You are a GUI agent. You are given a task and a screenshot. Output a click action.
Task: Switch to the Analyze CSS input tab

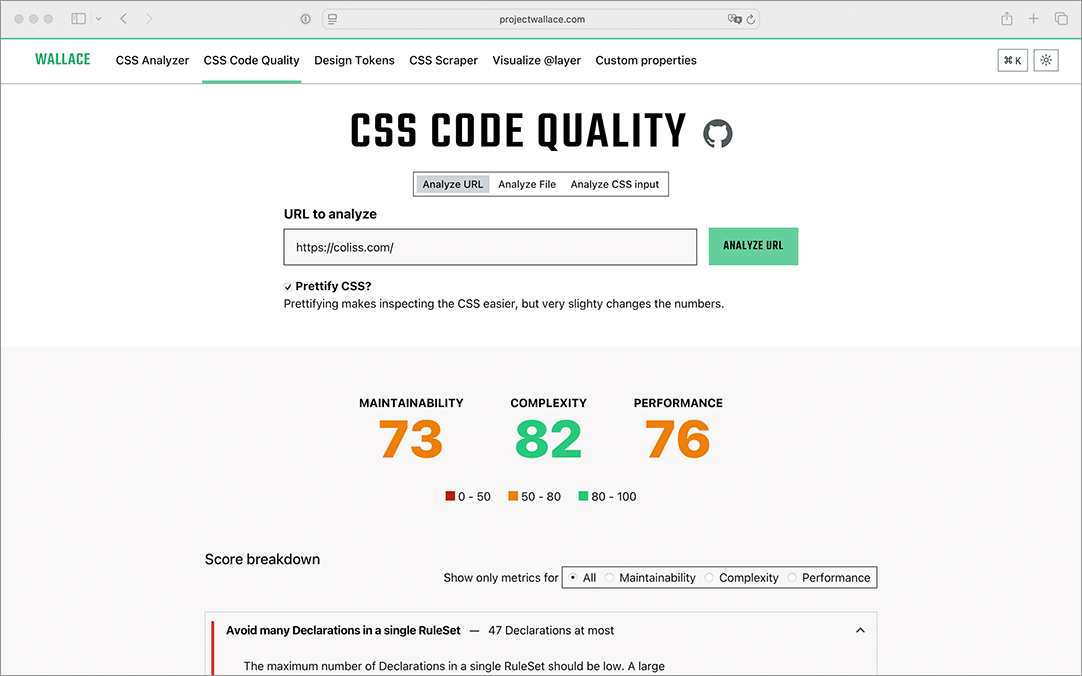pos(615,184)
